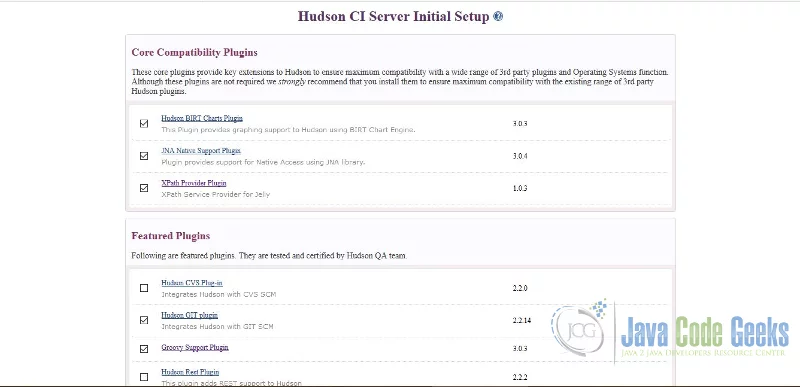Uncheck the Hudson GIT plugin checkbox
Image resolution: width=800 pixels, height=387 pixels.
coord(144,320)
